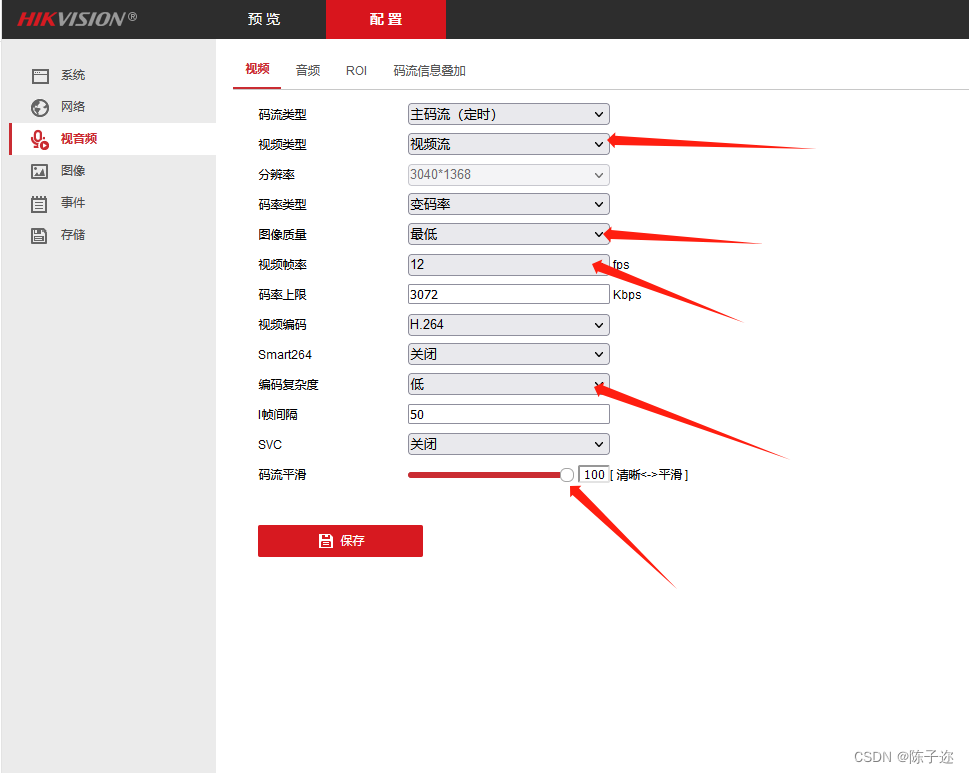Open the 视频帧率 dropdown showing 12
This screenshot has width=969, height=773.
tap(509, 264)
